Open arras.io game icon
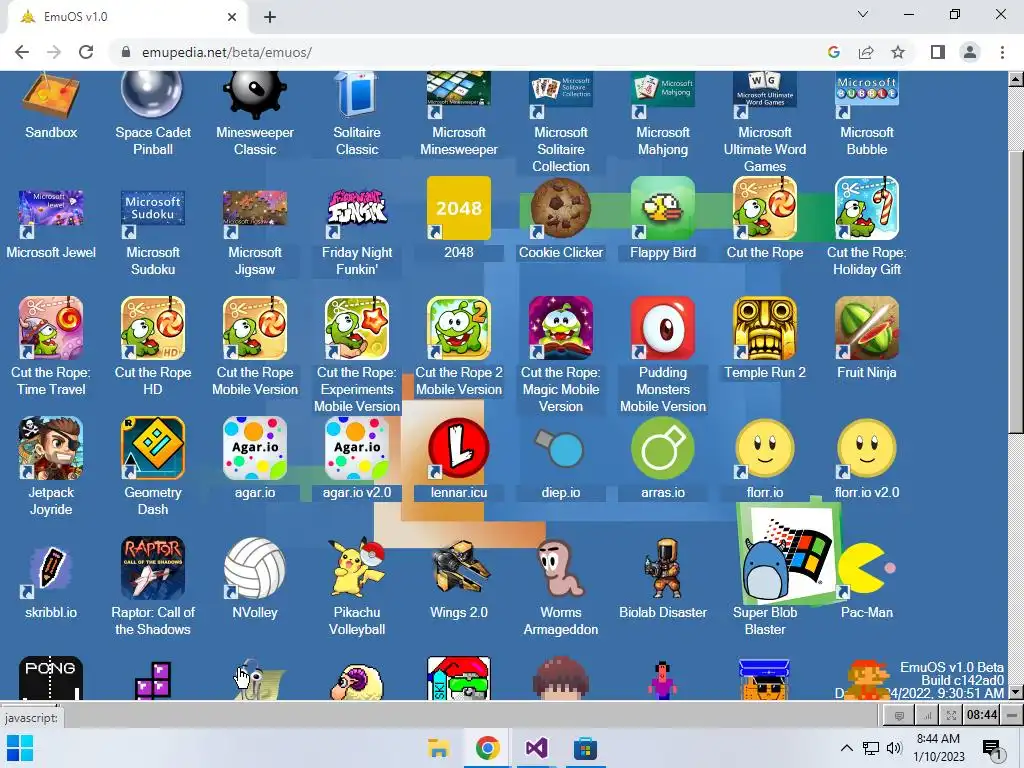This screenshot has width=1024, height=768. click(x=662, y=448)
